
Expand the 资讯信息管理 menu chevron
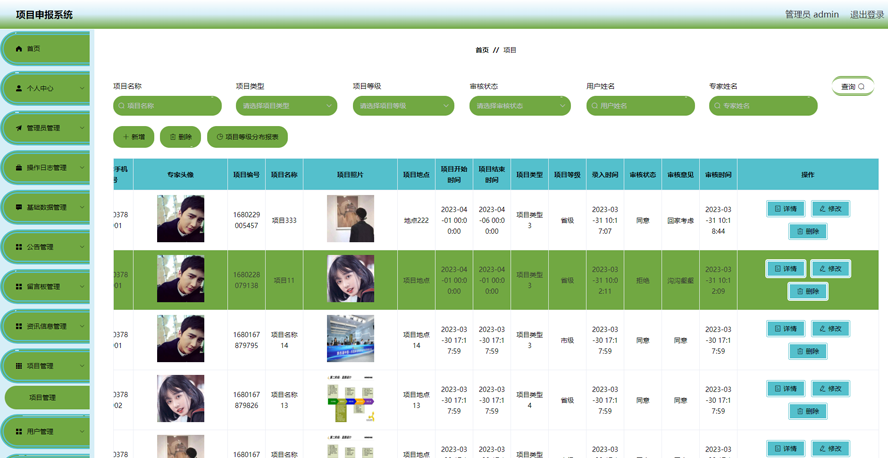tap(82, 326)
